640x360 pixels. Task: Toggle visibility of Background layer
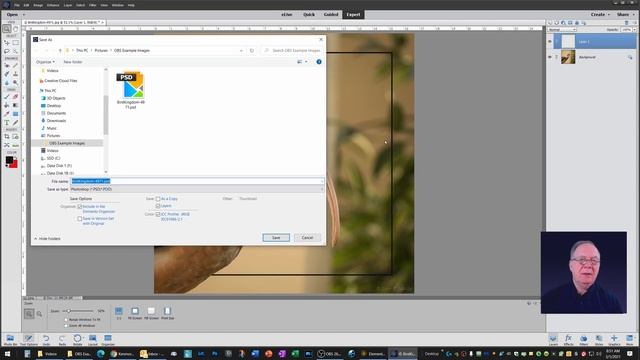(550, 57)
